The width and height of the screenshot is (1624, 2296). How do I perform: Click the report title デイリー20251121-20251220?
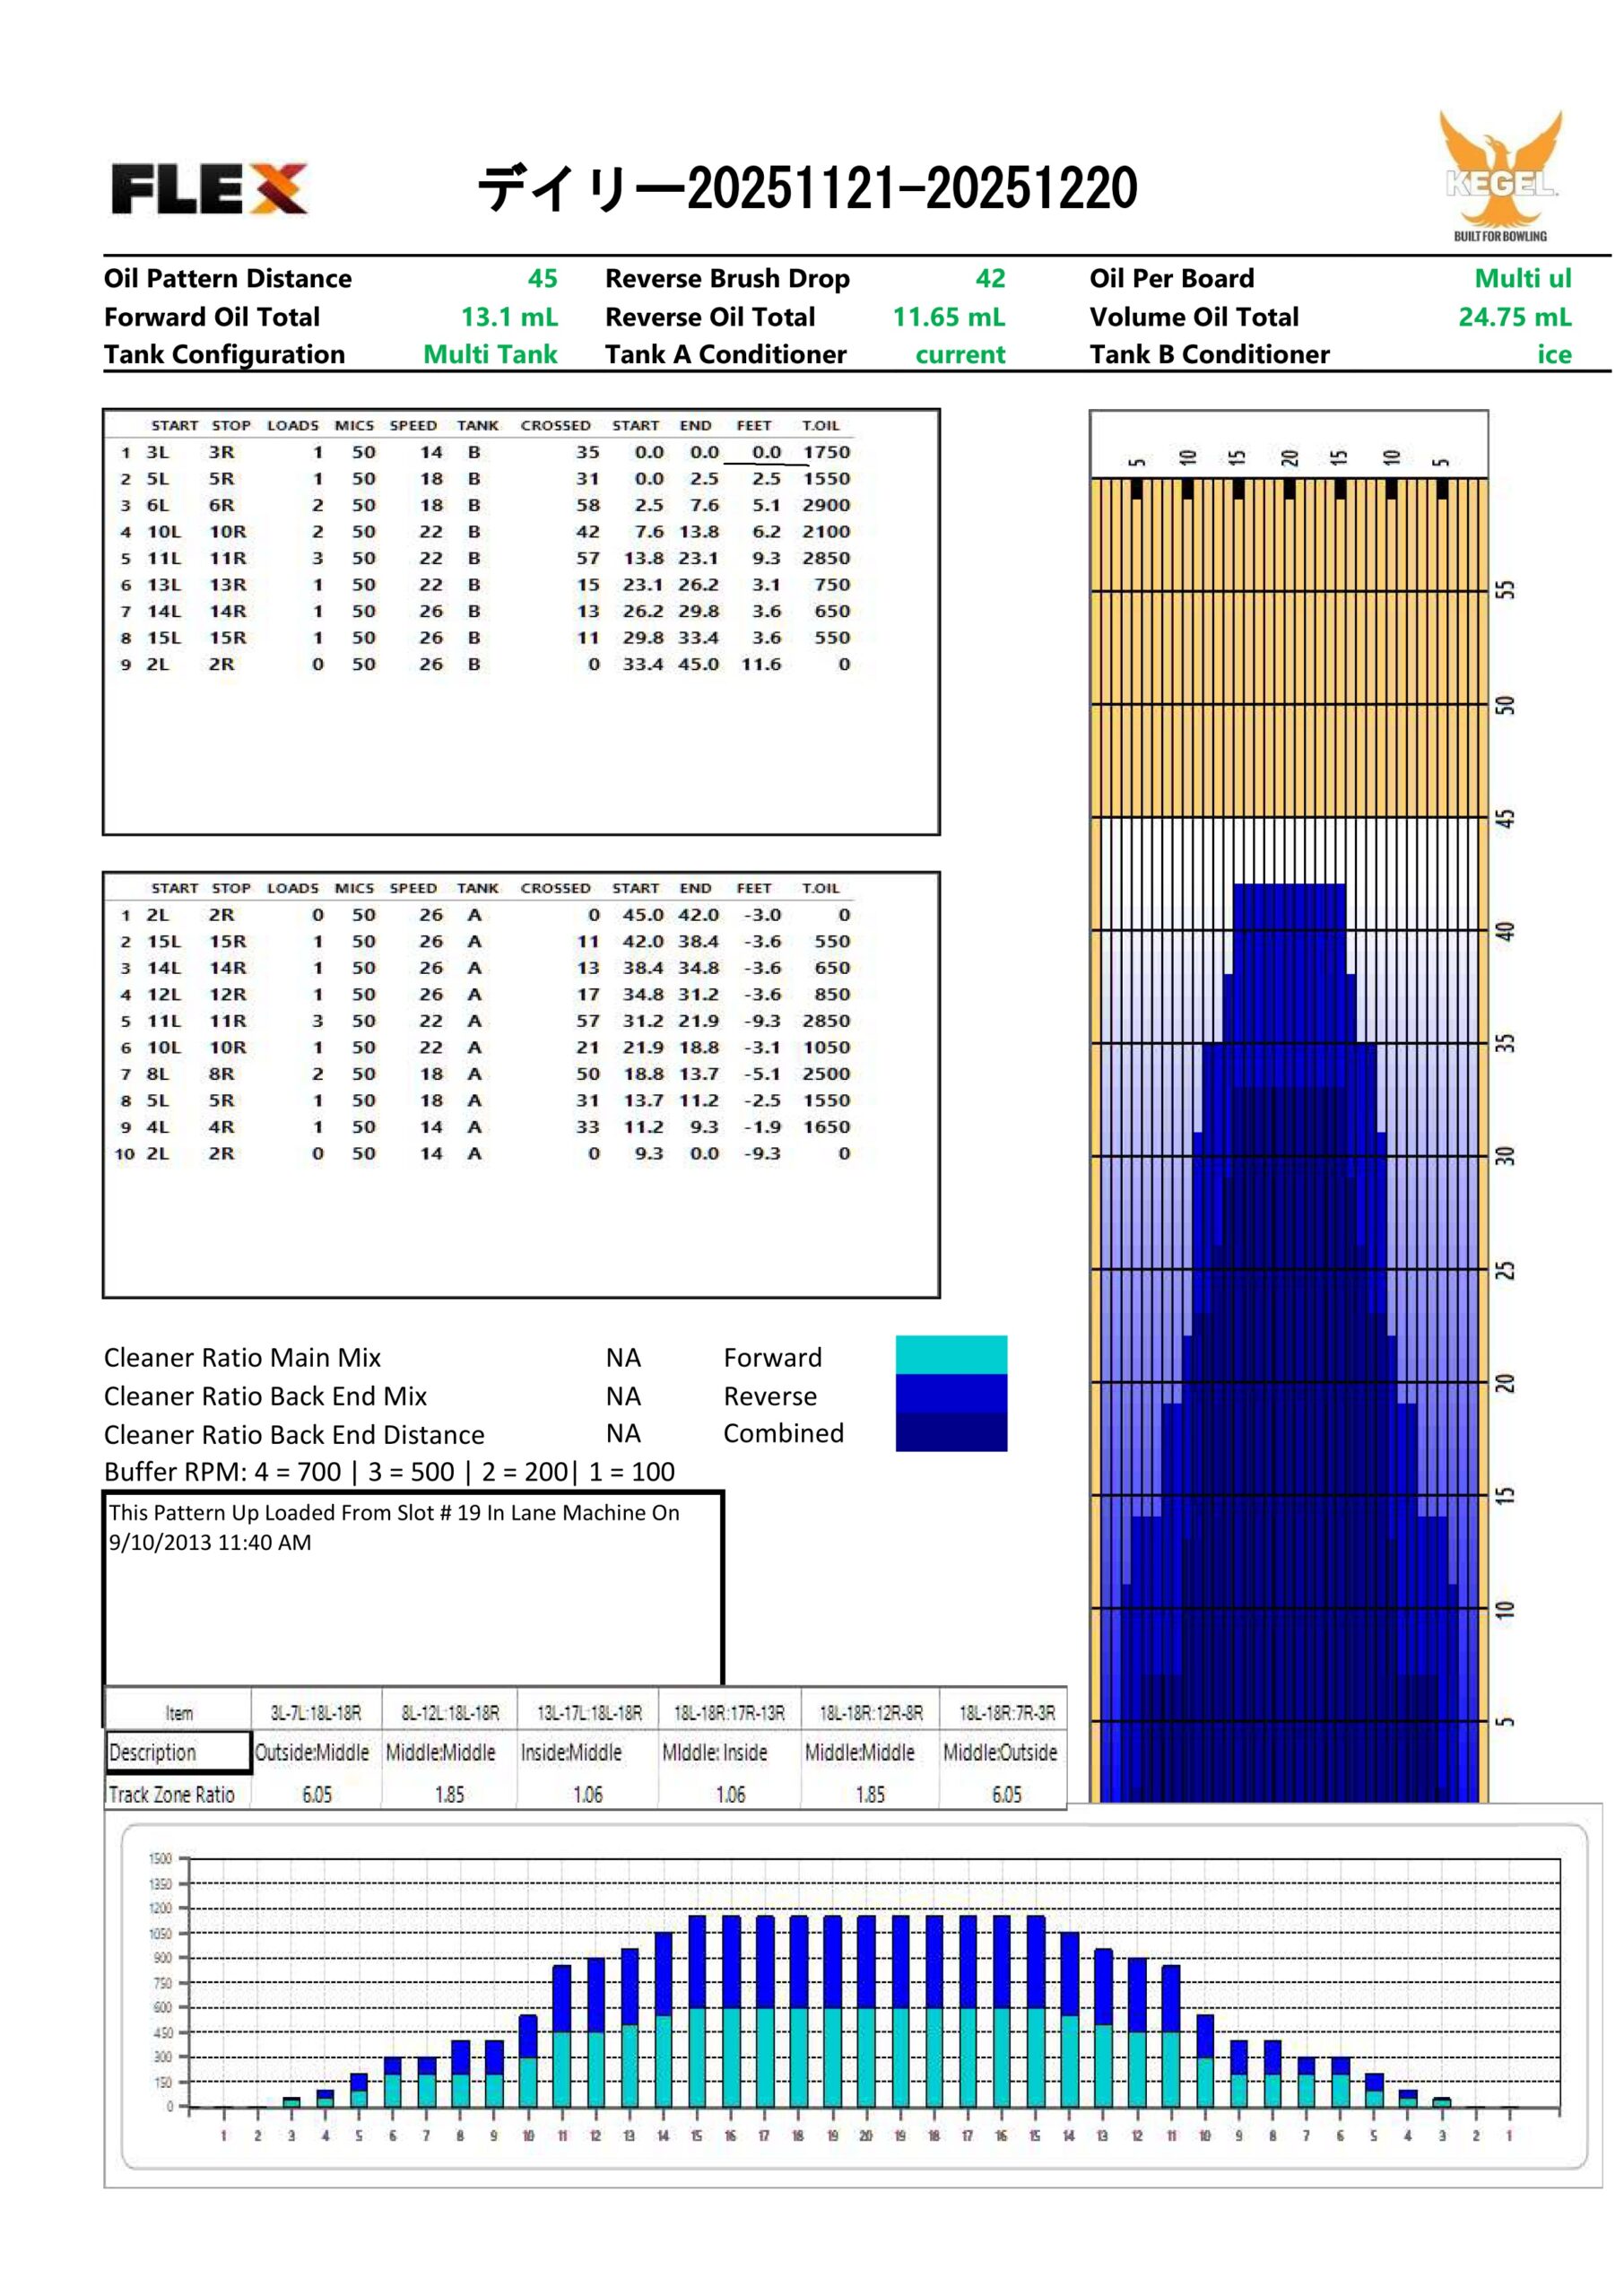806,188
